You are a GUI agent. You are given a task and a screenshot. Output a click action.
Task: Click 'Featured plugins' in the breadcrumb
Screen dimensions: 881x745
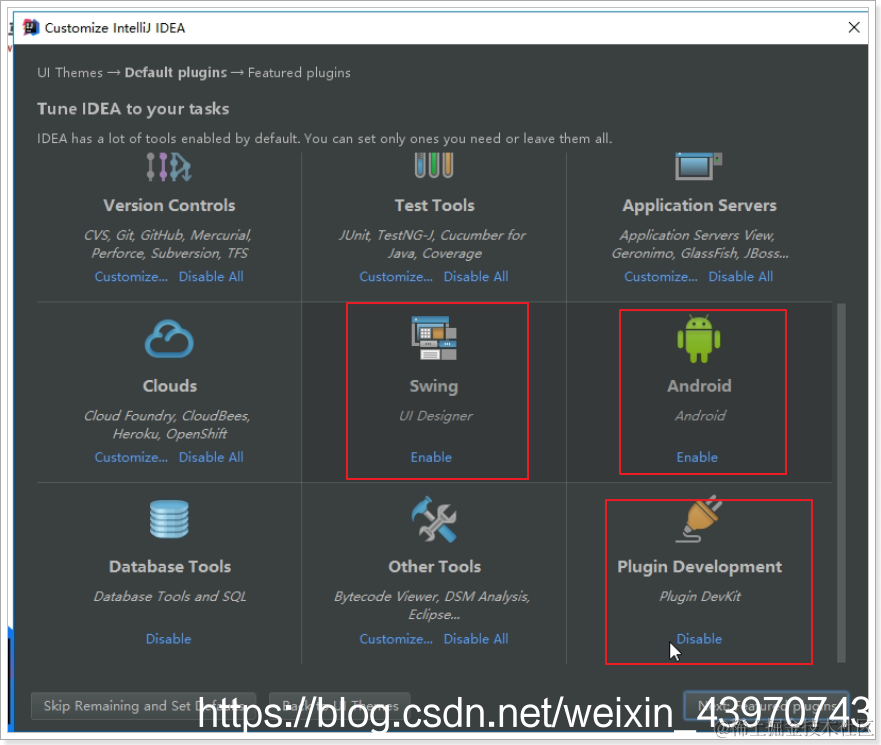pyautogui.click(x=299, y=72)
